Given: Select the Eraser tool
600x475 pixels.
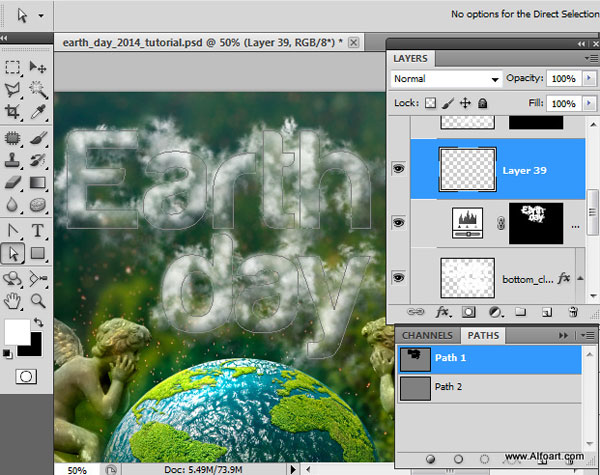Looking at the screenshot, I should 13,182.
